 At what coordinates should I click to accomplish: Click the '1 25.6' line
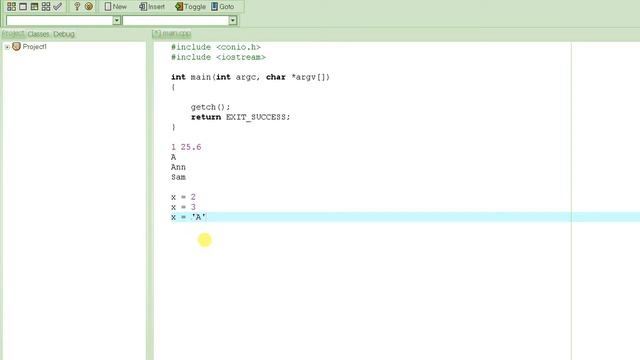click(186, 147)
